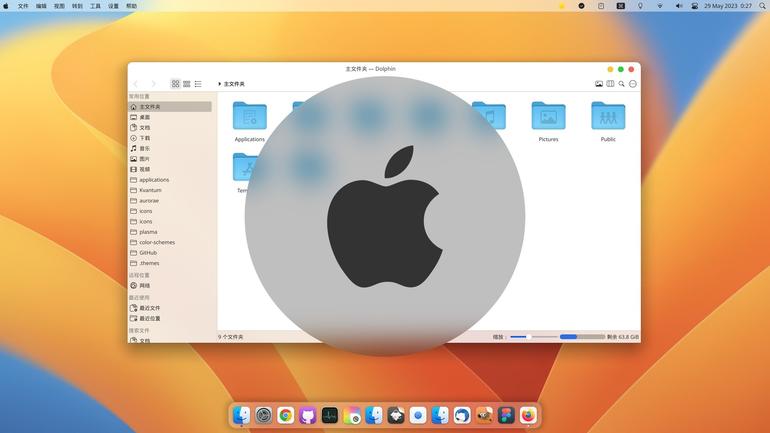Go forward using the forward arrow
Viewport: 770px width, 433px height.
(x=154, y=84)
